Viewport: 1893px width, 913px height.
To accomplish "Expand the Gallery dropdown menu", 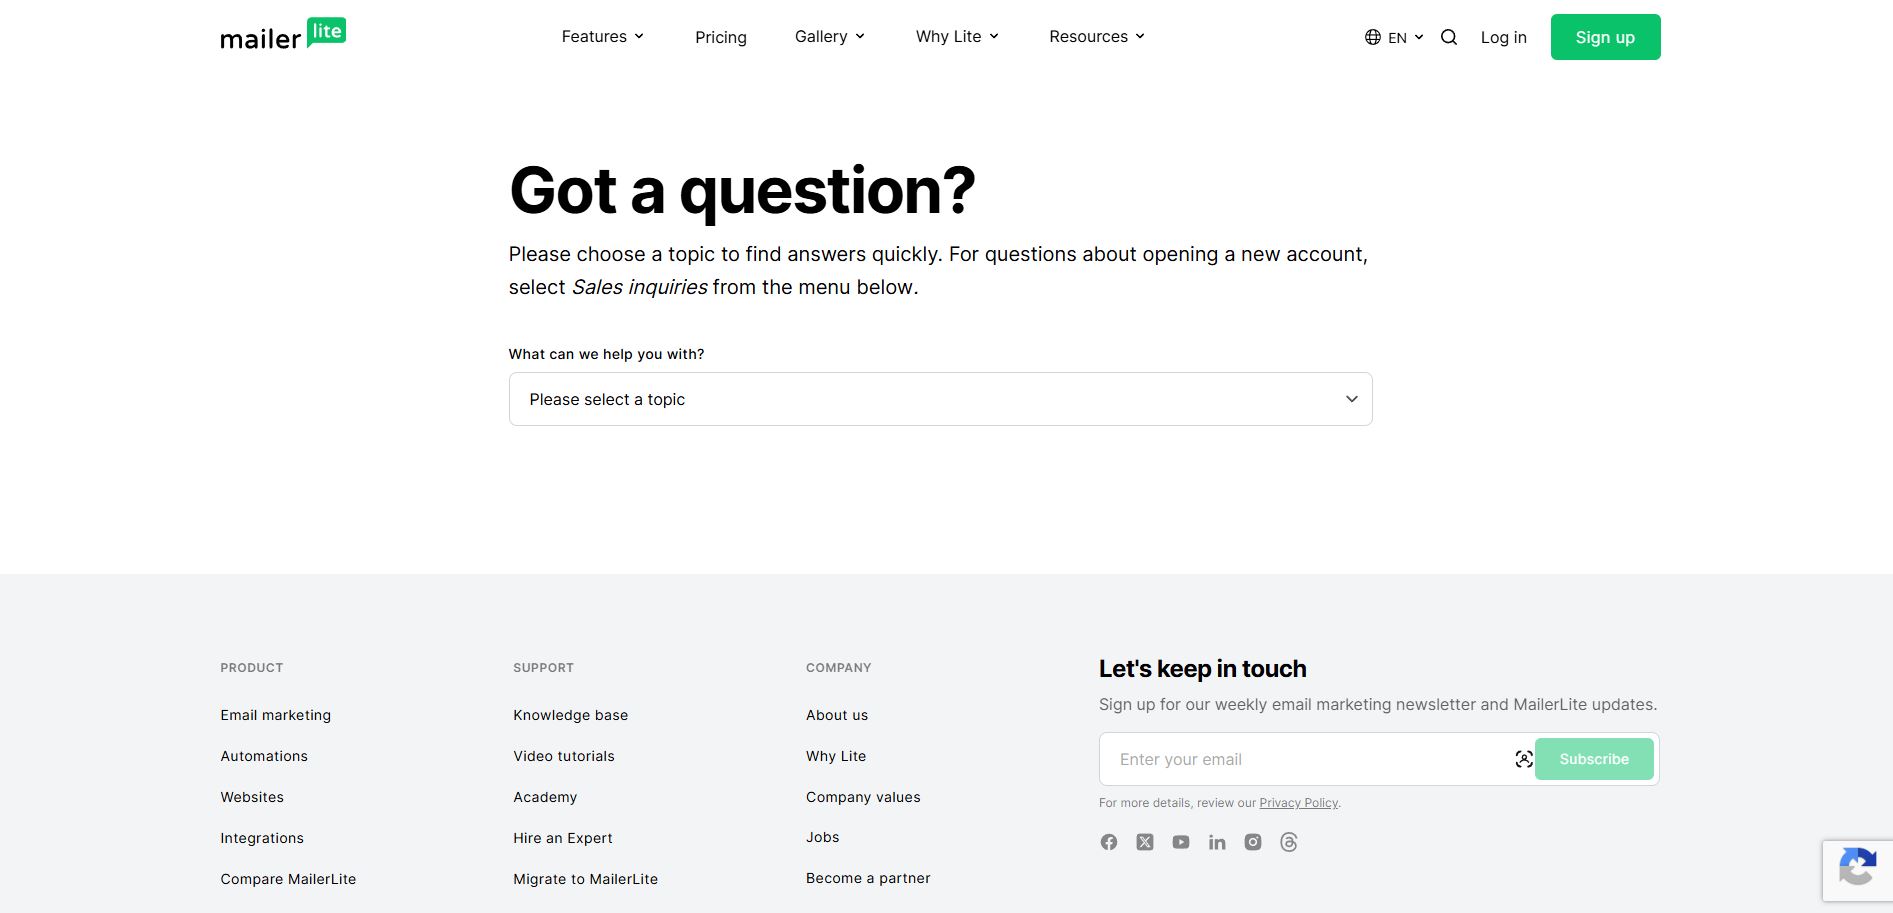I will tap(830, 36).
